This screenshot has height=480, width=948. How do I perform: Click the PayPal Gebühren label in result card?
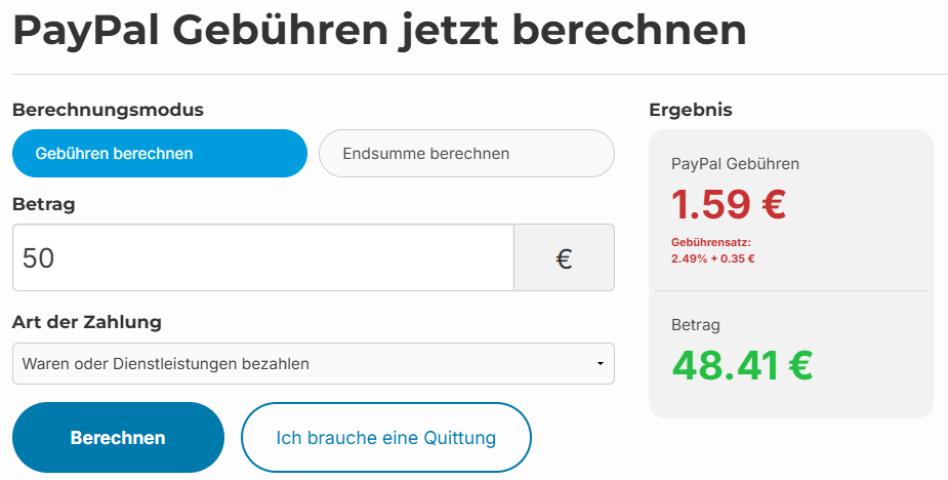tap(735, 164)
